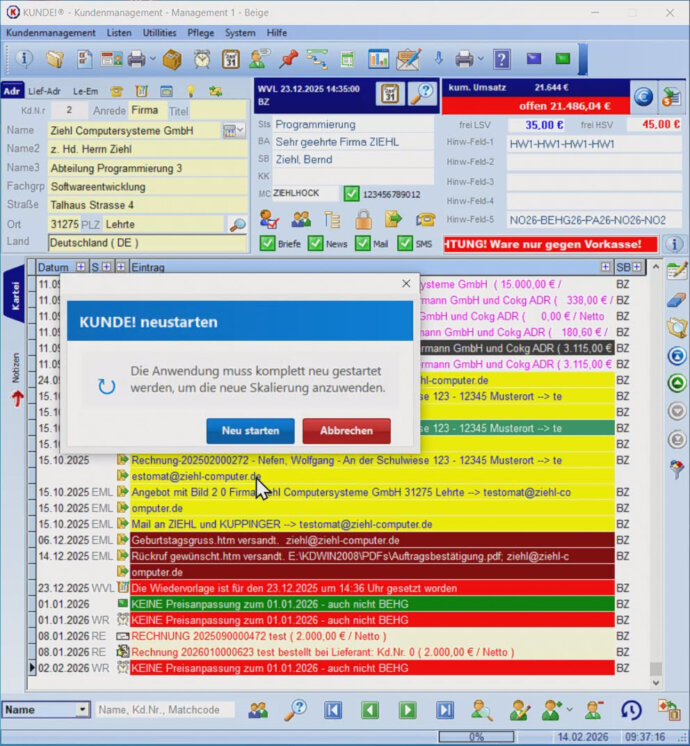Toggle the SMS checkbox
This screenshot has width=690, height=746.
click(x=404, y=243)
